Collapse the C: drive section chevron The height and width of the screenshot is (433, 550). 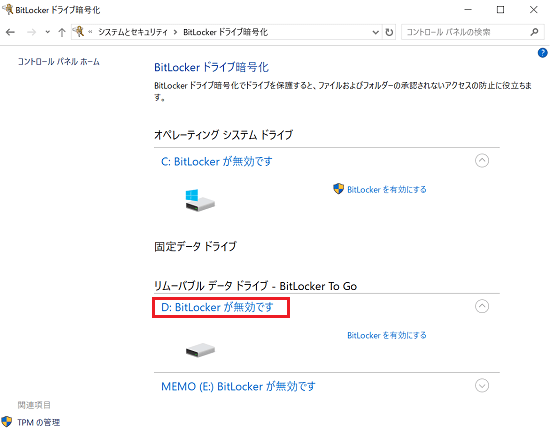point(482,161)
